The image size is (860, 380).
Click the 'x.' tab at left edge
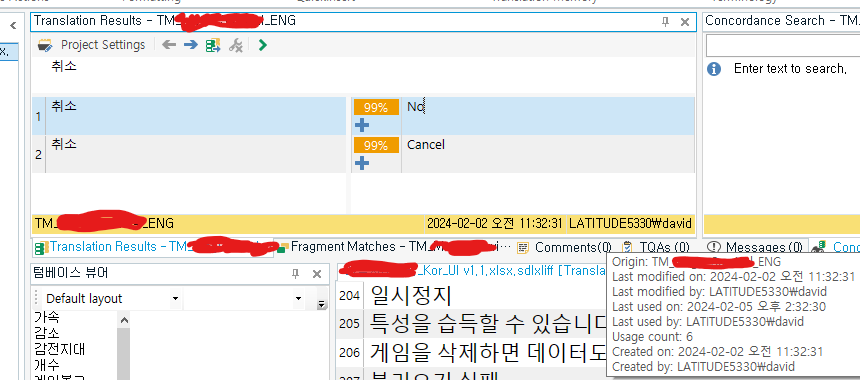9,51
